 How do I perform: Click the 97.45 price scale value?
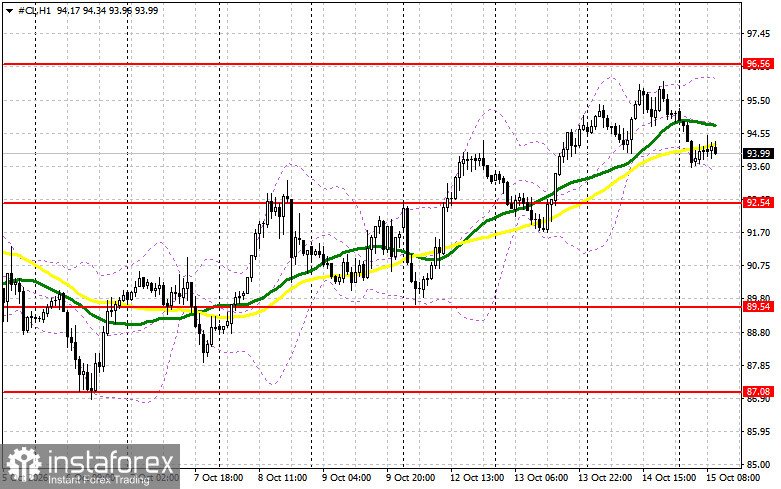click(758, 34)
